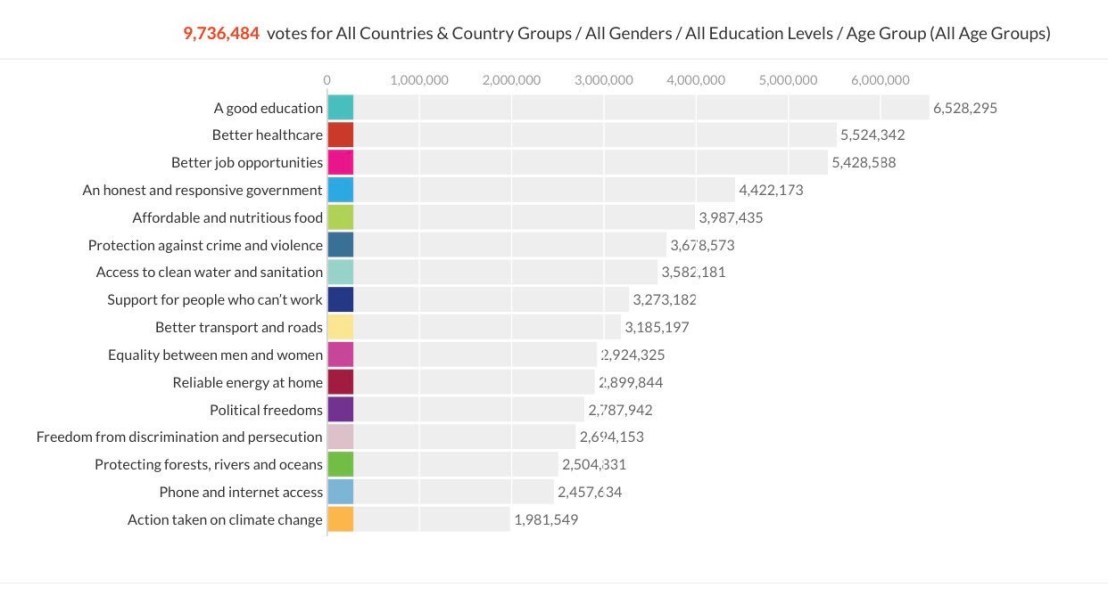Click the Better healthcare bar
The height and width of the screenshot is (604, 1108).
(595, 135)
